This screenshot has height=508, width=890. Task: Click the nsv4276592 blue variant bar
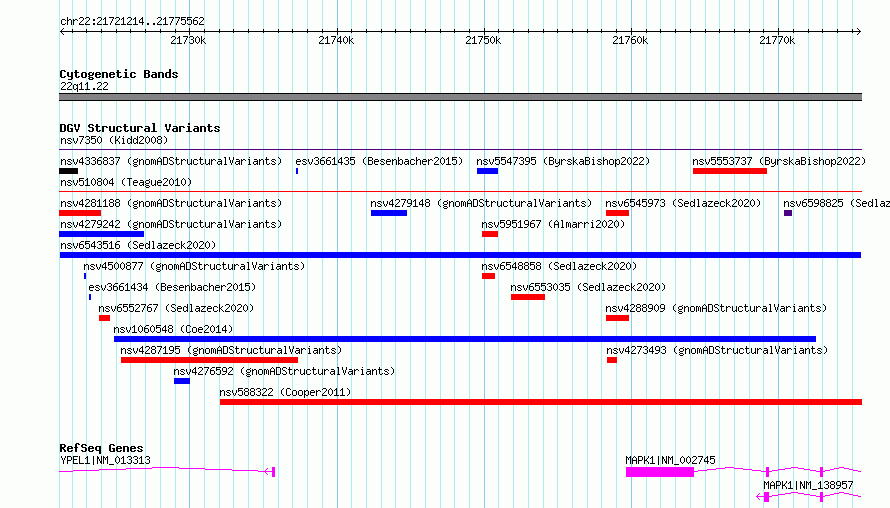click(182, 381)
